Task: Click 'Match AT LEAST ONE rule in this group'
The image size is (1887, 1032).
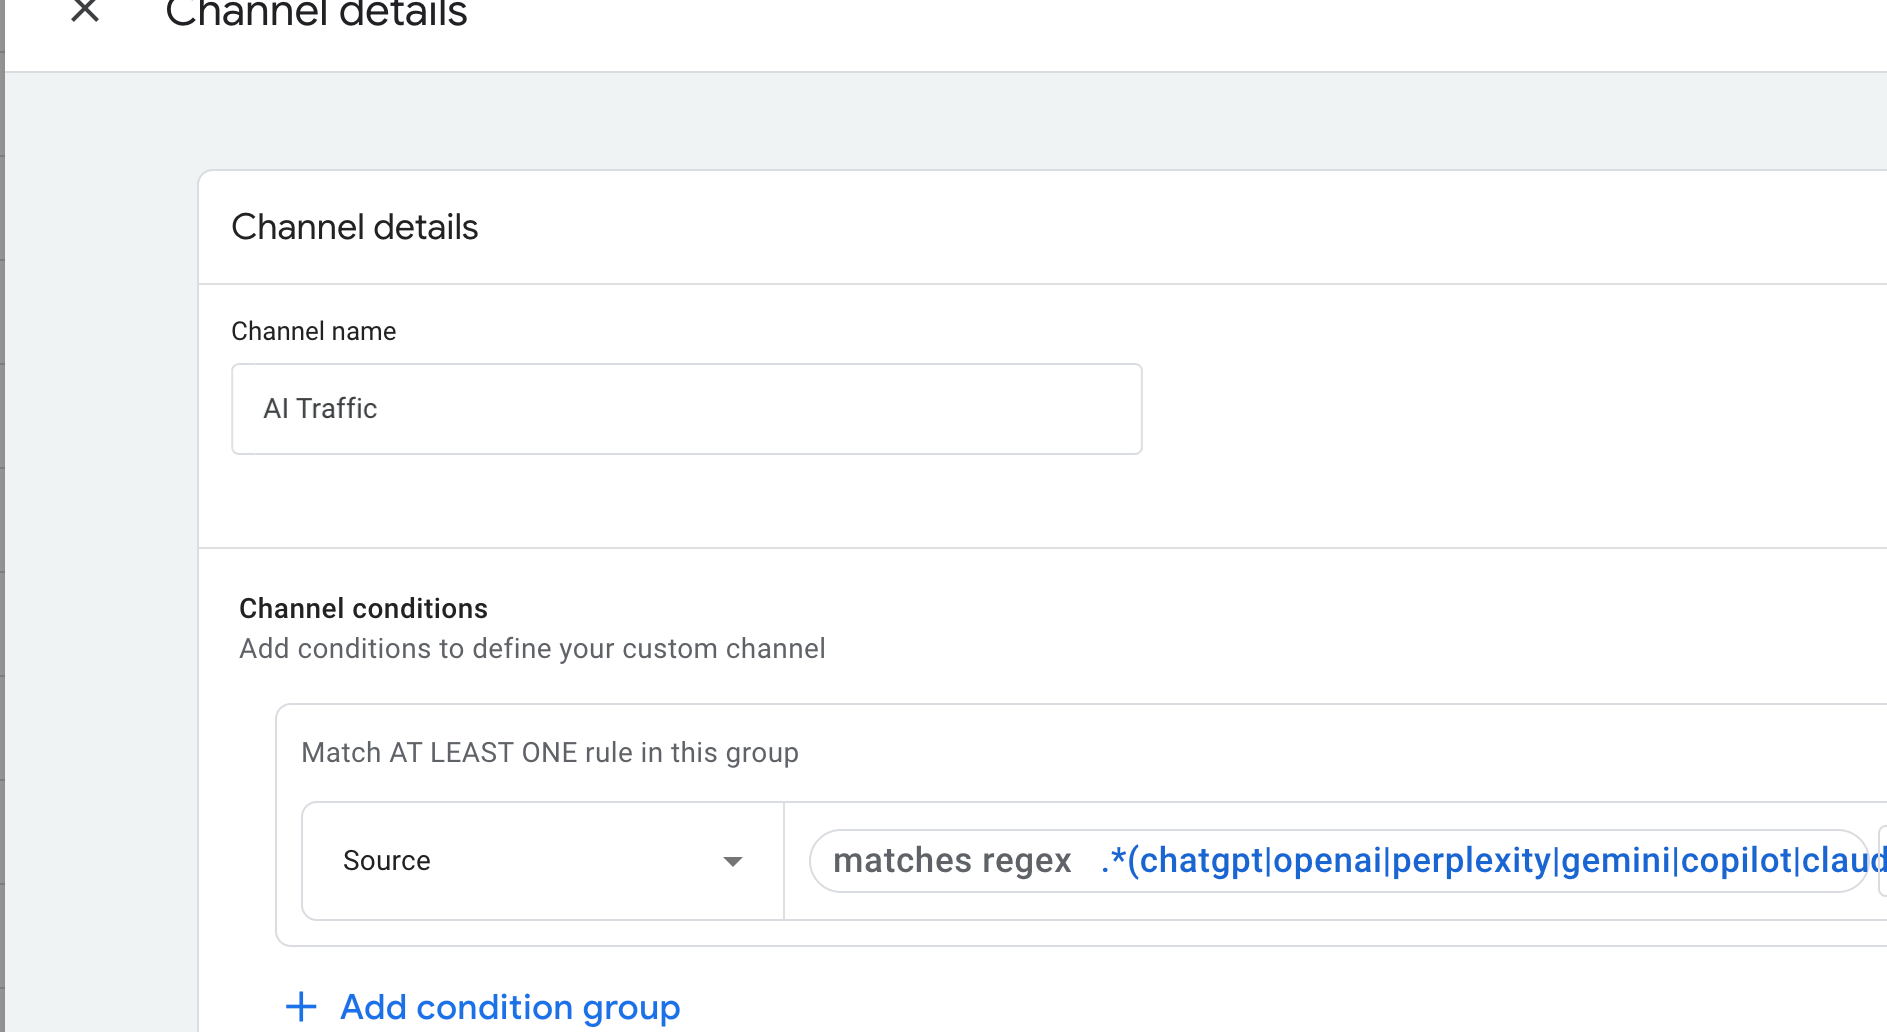Action: click(549, 752)
